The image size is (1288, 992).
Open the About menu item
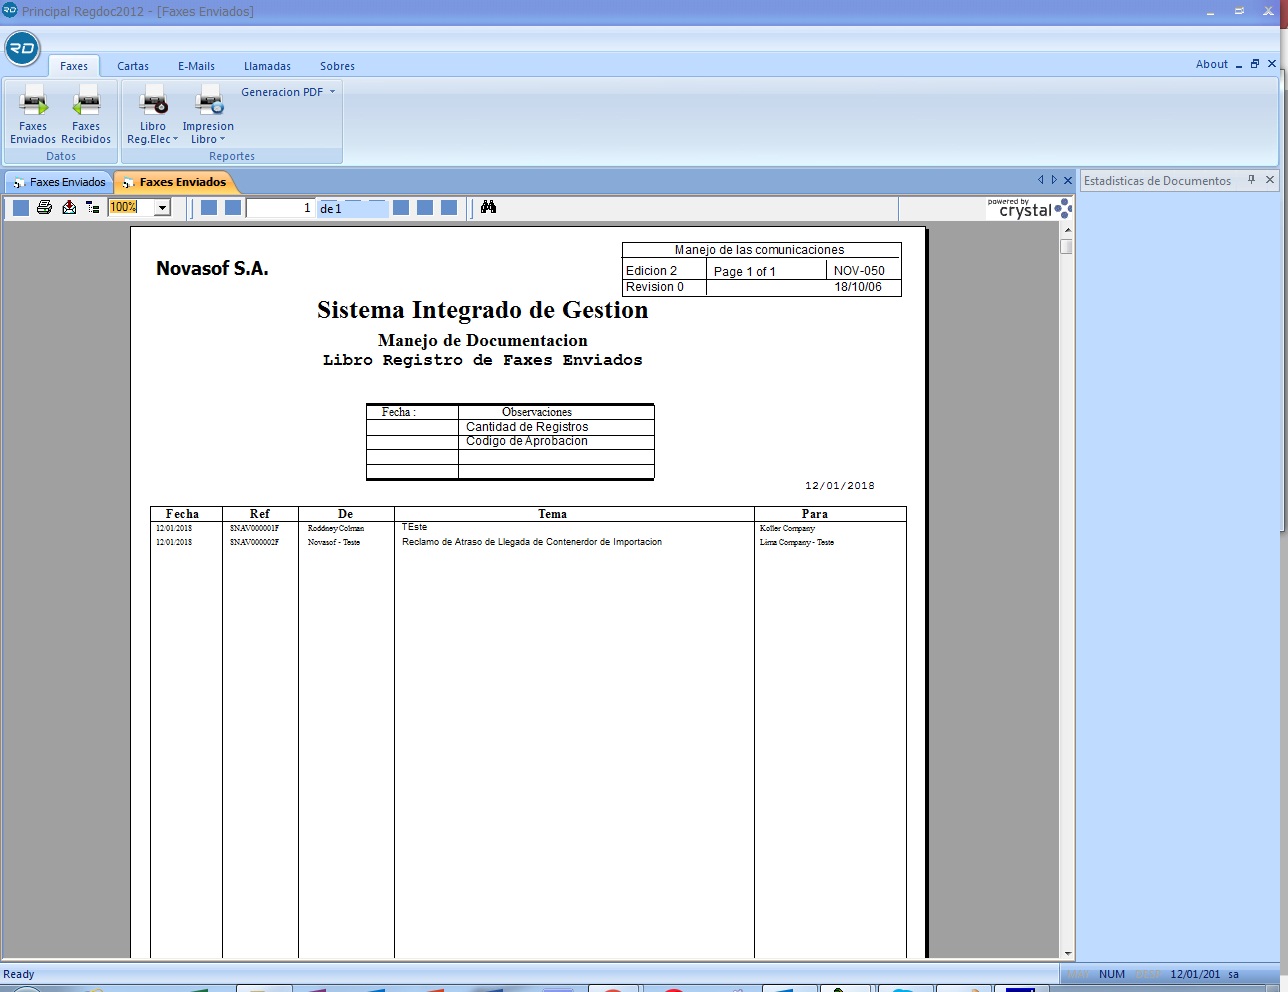click(1212, 64)
